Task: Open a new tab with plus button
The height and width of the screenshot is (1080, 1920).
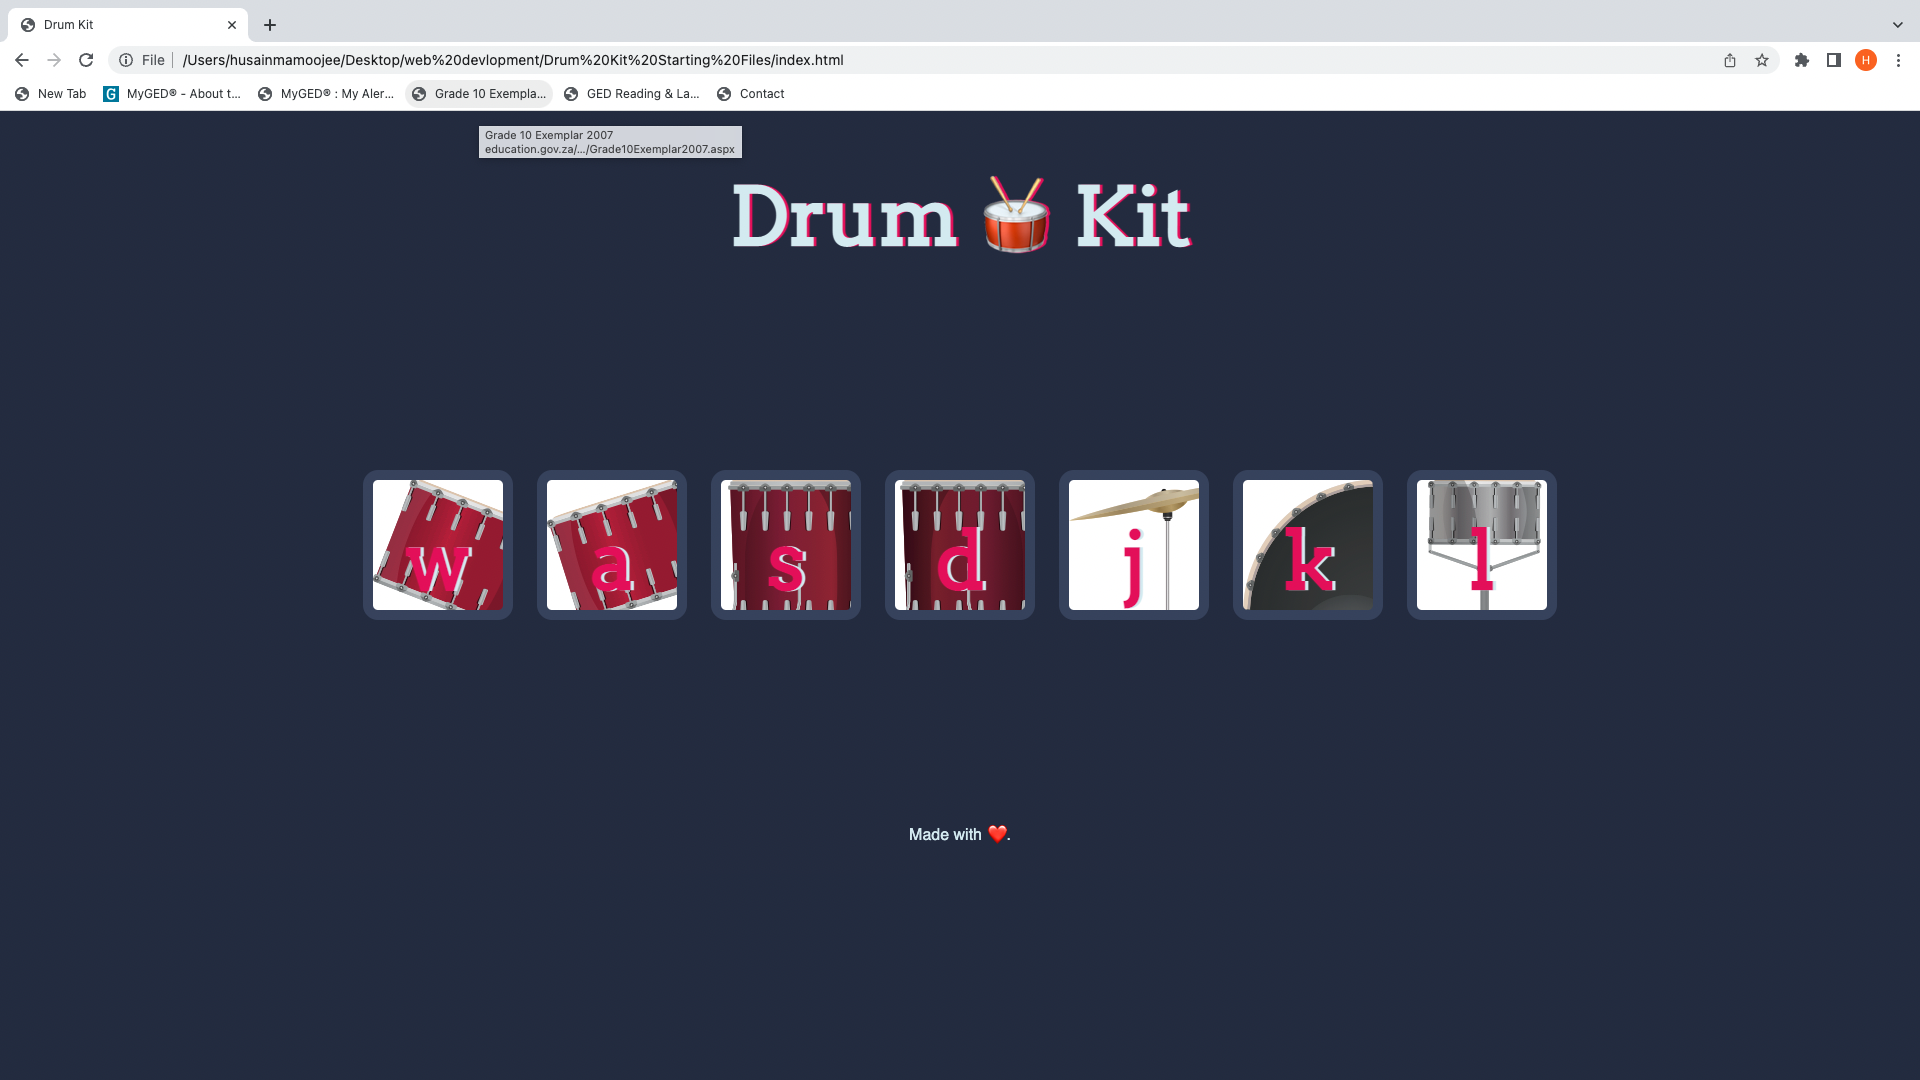Action: [270, 25]
